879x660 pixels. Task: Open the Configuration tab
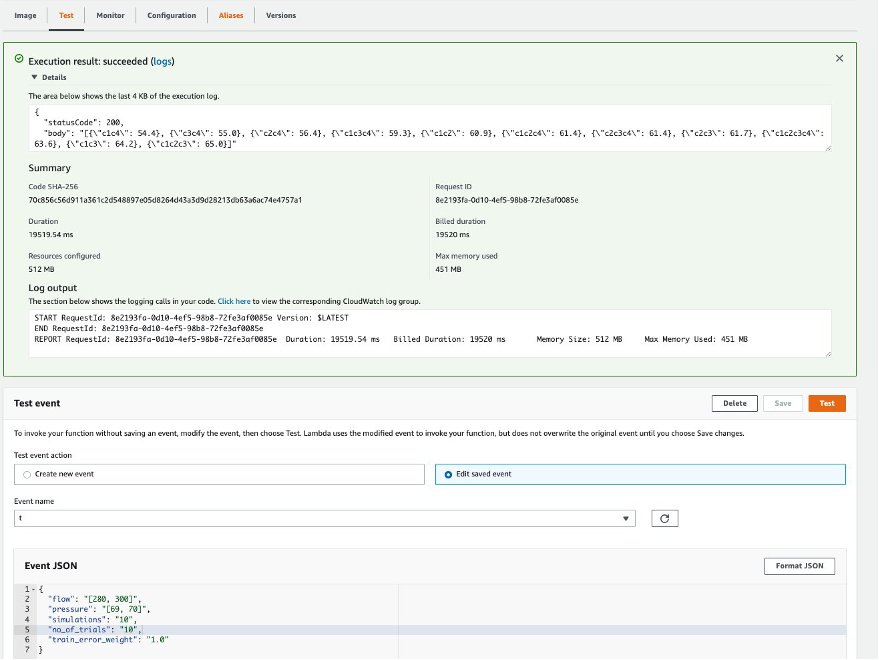(171, 15)
